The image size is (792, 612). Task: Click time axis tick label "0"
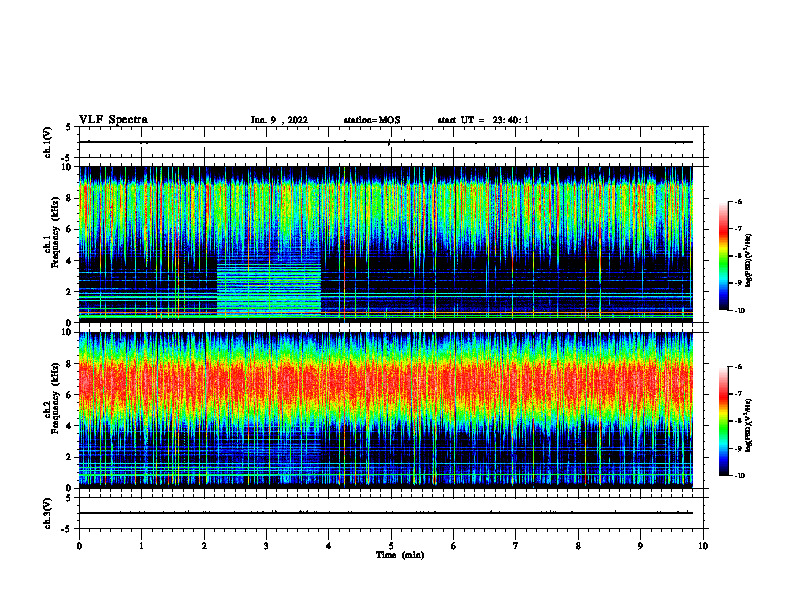79,546
